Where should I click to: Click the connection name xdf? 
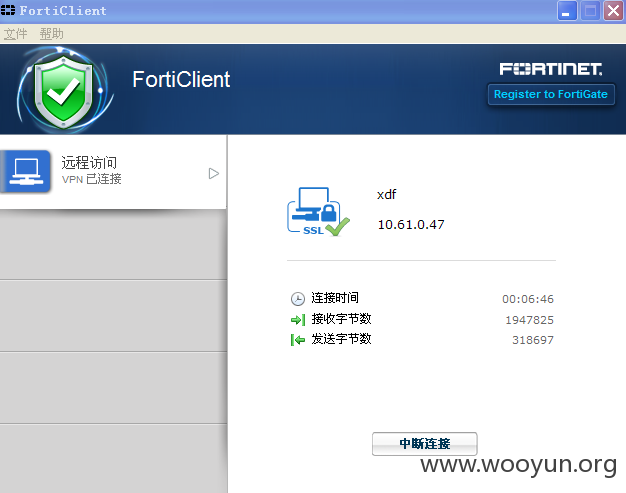pos(386,194)
